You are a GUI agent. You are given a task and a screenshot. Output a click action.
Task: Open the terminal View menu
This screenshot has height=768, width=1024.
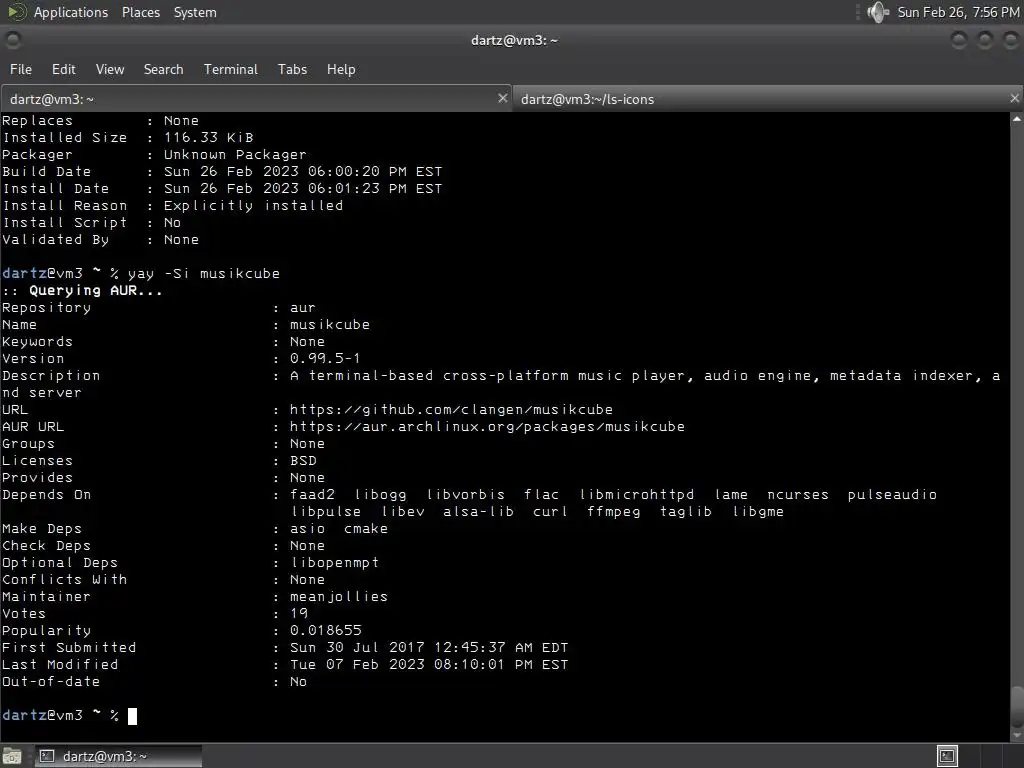coord(110,69)
